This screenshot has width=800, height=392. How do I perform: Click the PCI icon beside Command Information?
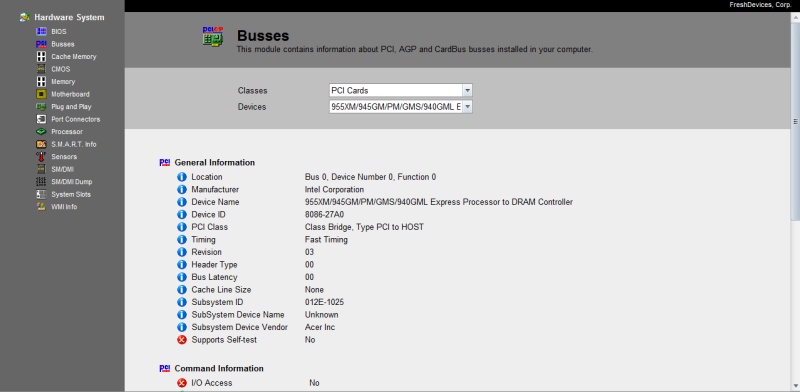pyautogui.click(x=164, y=369)
